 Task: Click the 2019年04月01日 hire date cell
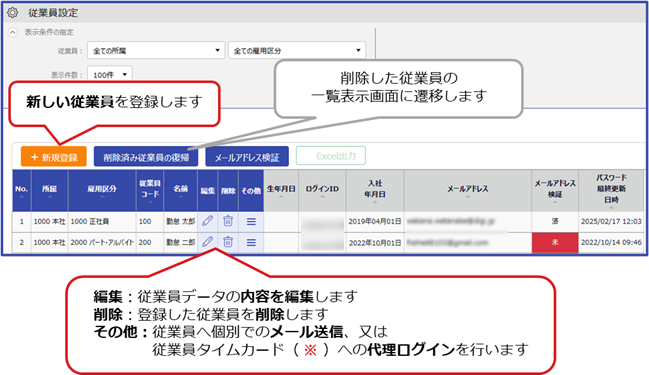pyautogui.click(x=375, y=221)
